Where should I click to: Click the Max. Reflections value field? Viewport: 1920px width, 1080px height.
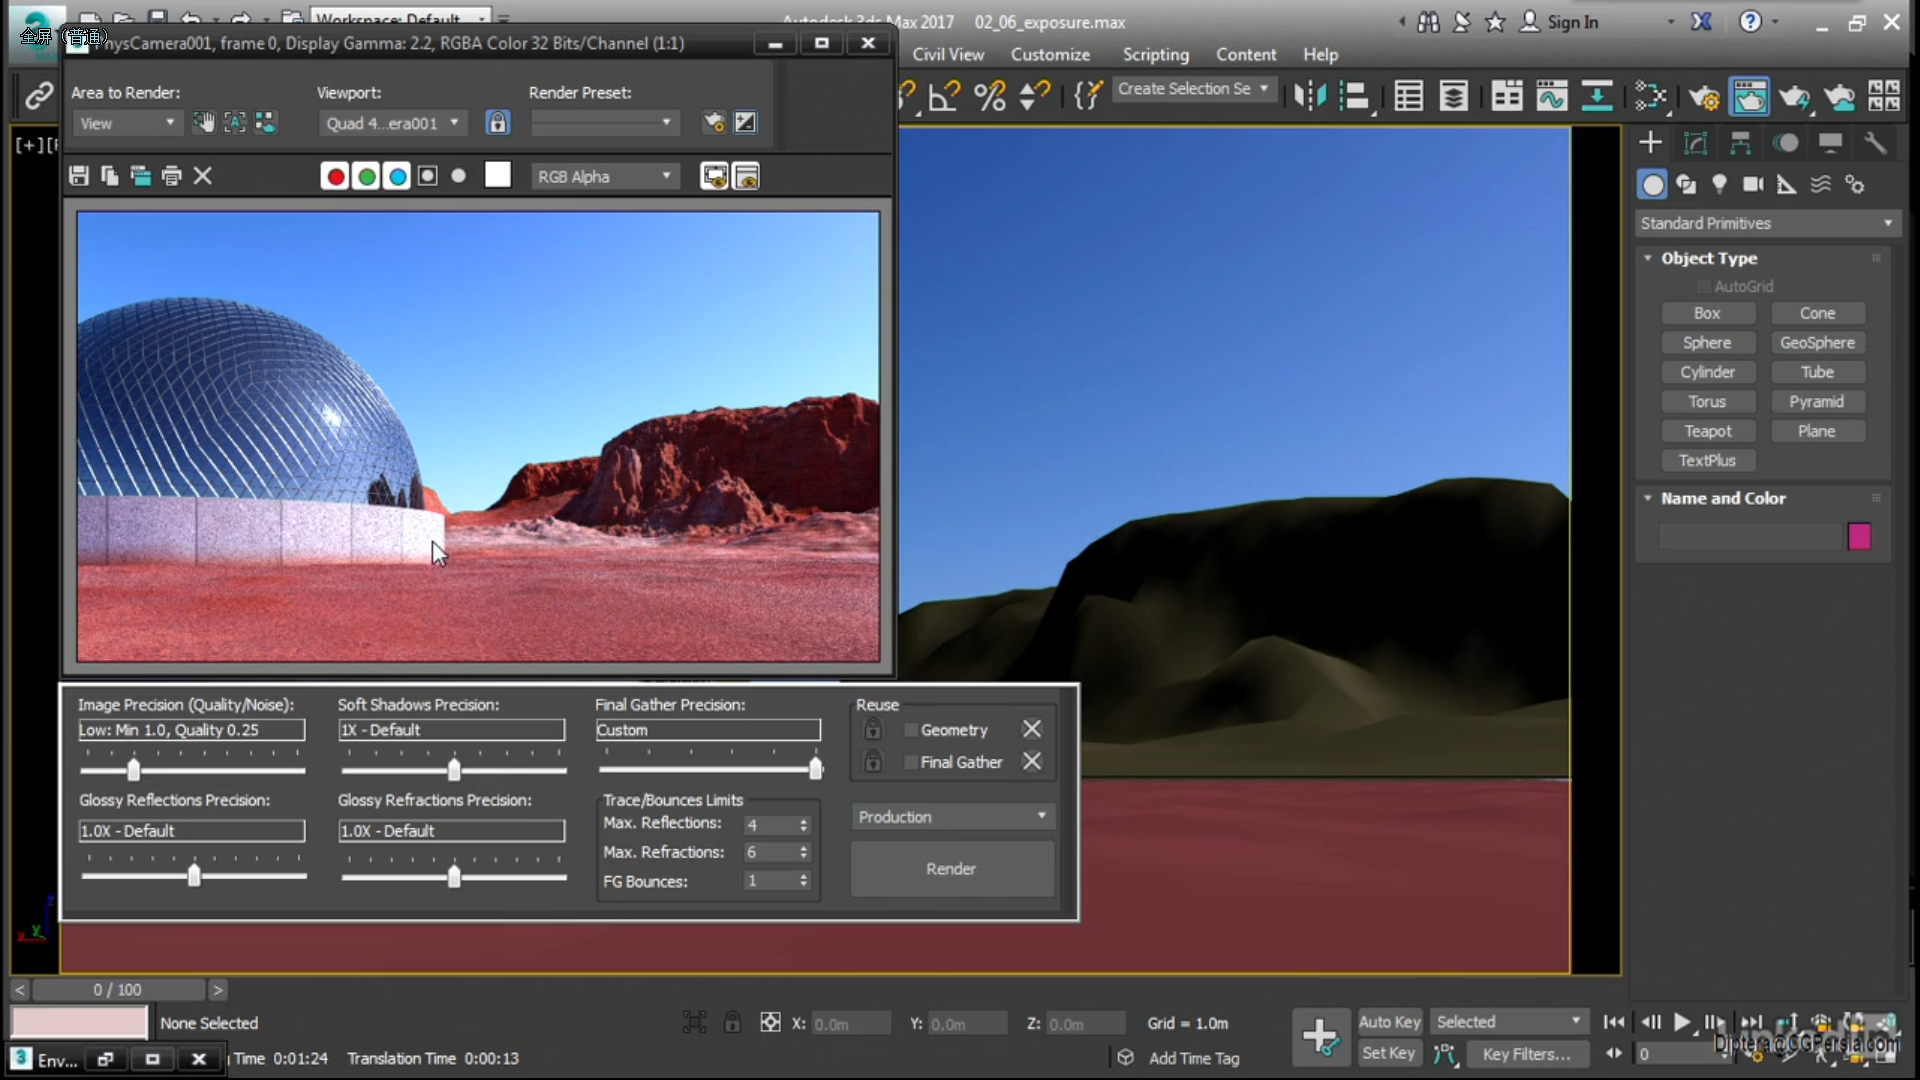[x=768, y=825]
